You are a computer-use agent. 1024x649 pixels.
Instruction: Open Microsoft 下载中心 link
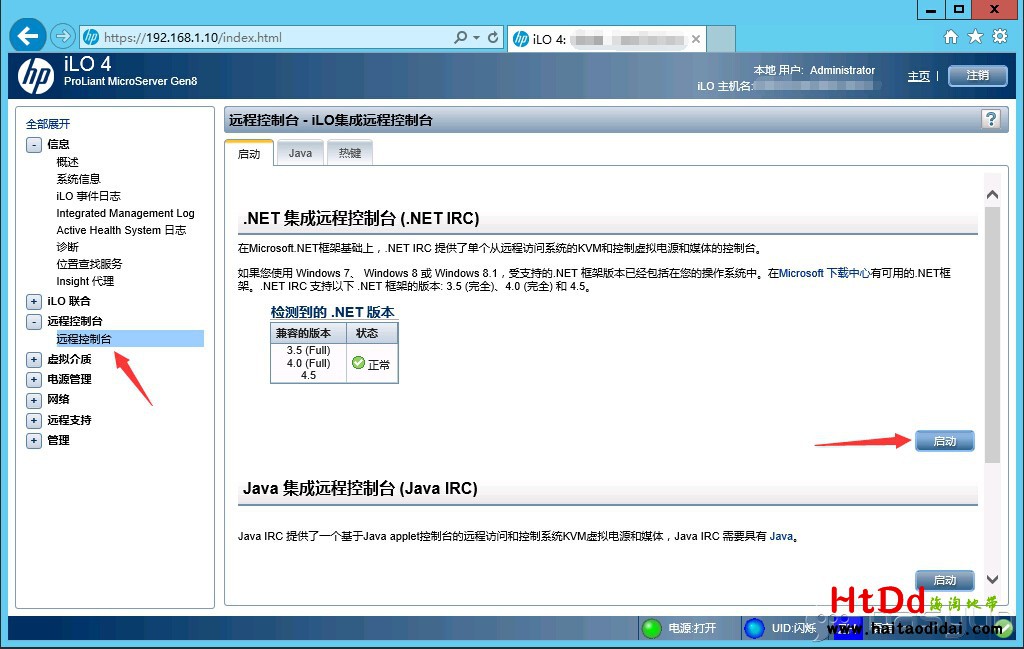pos(824,273)
